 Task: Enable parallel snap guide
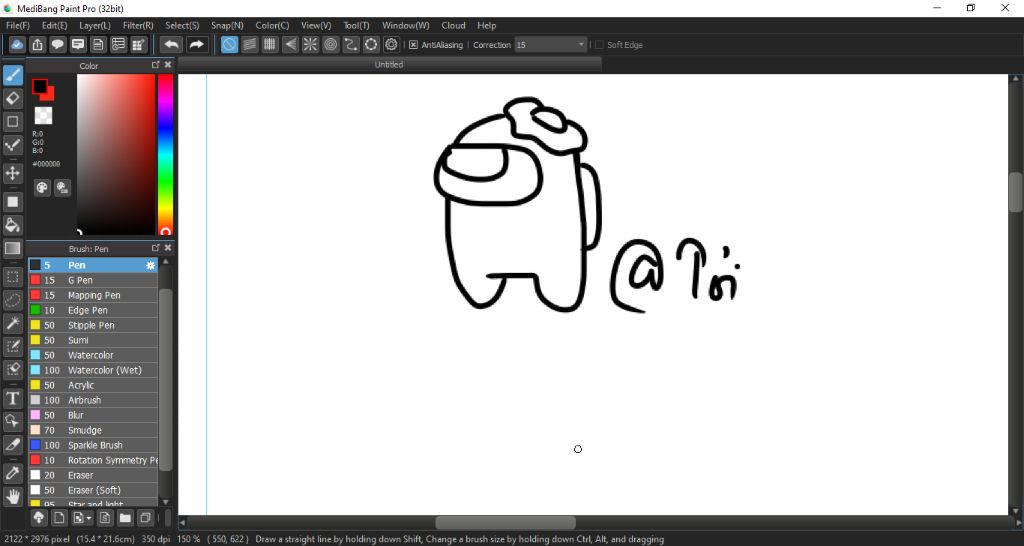(x=249, y=44)
